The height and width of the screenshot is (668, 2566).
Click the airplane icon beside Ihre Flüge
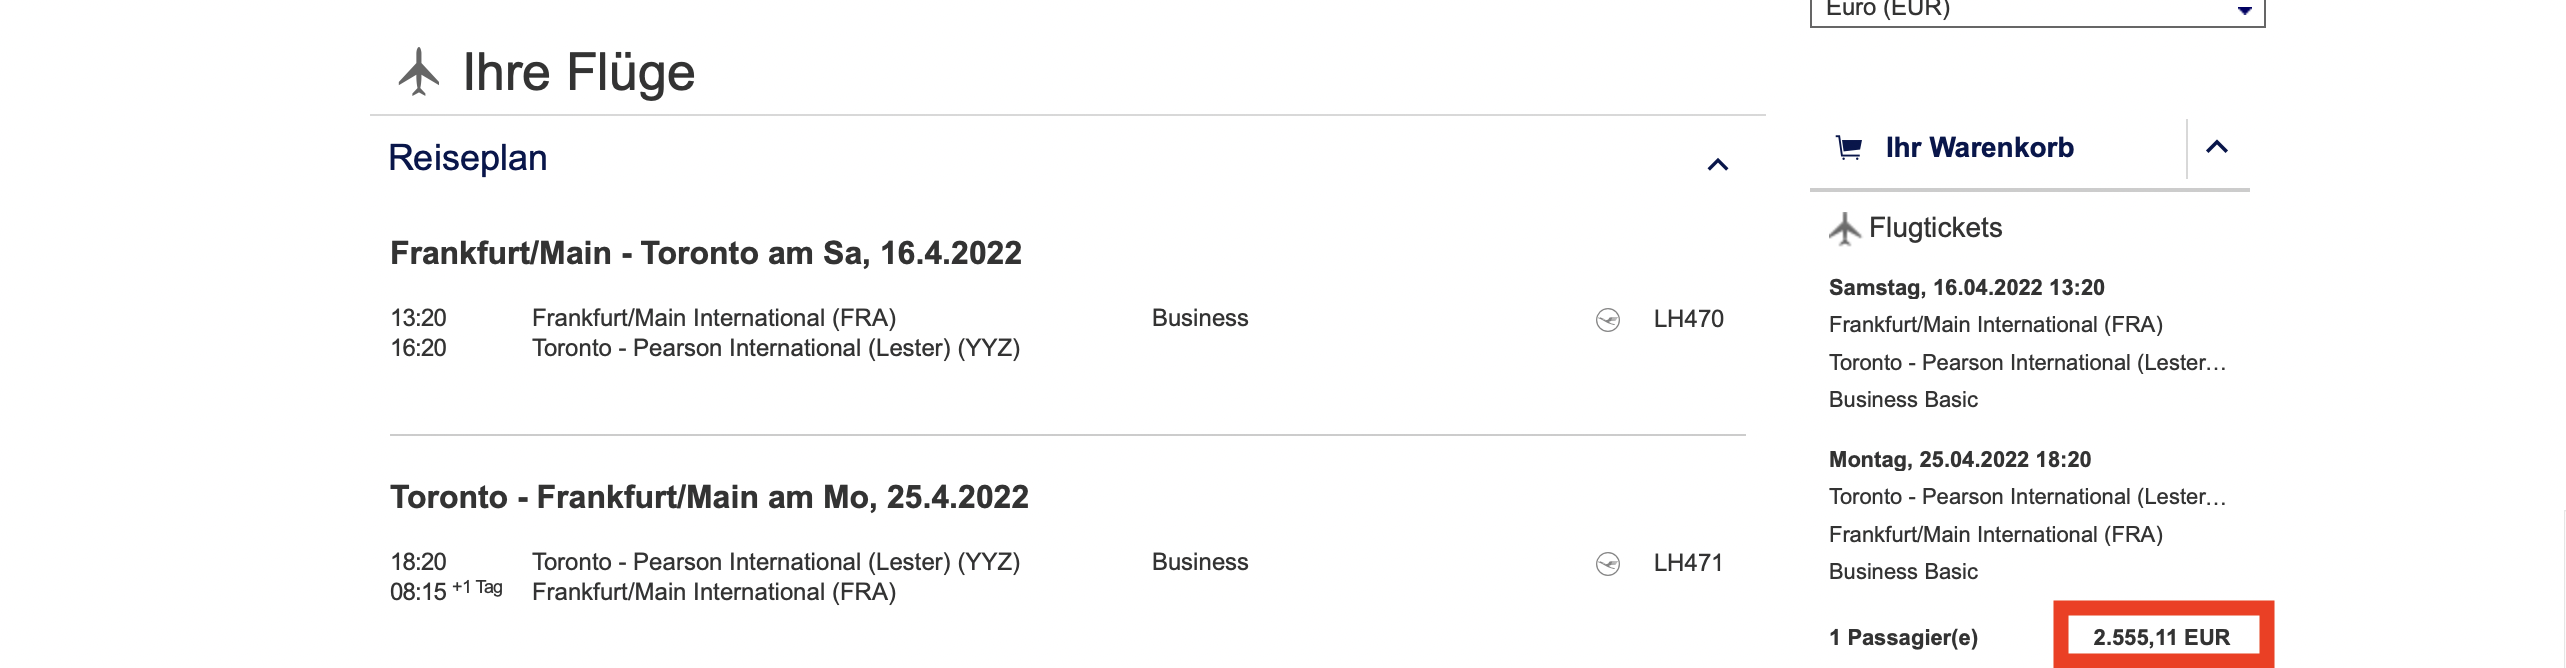[419, 72]
